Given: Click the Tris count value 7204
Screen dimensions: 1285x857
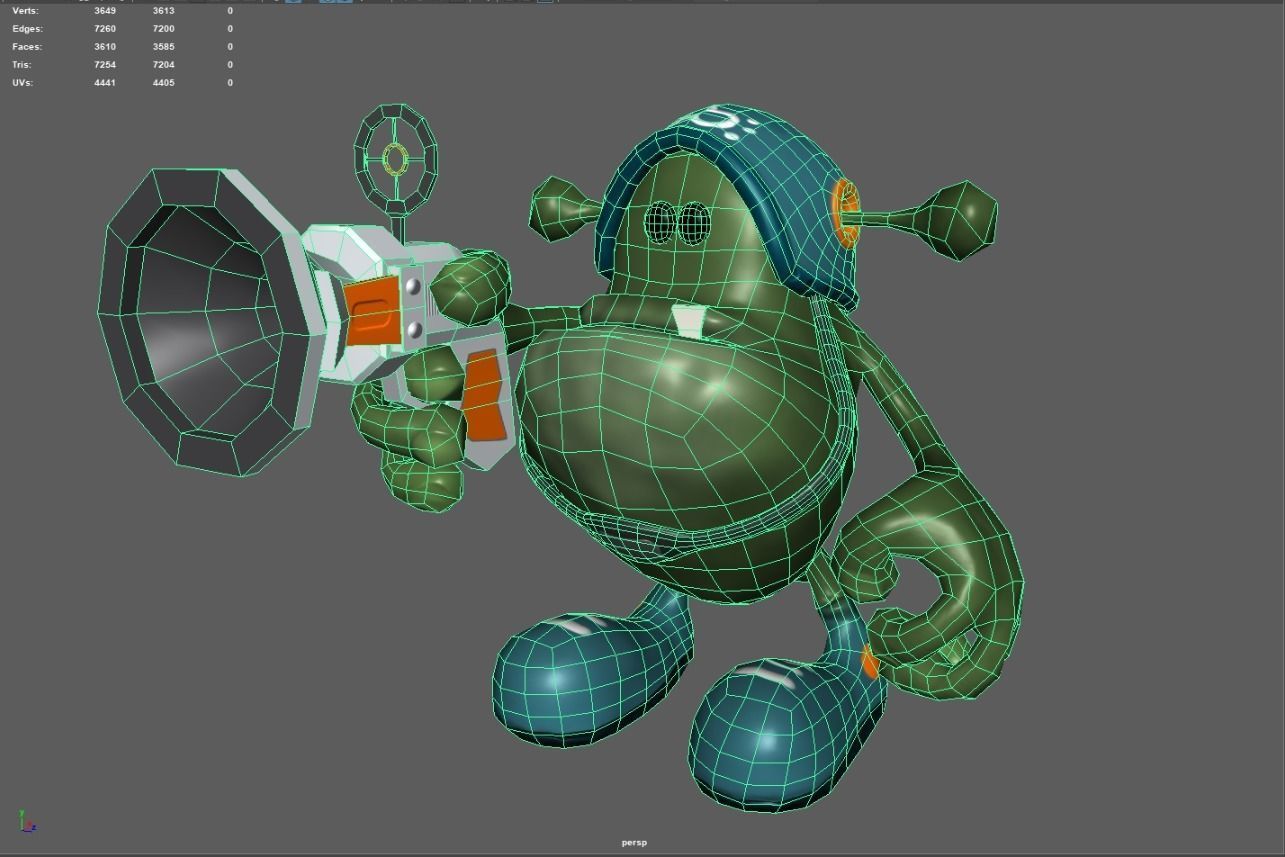Looking at the screenshot, I should point(163,65).
